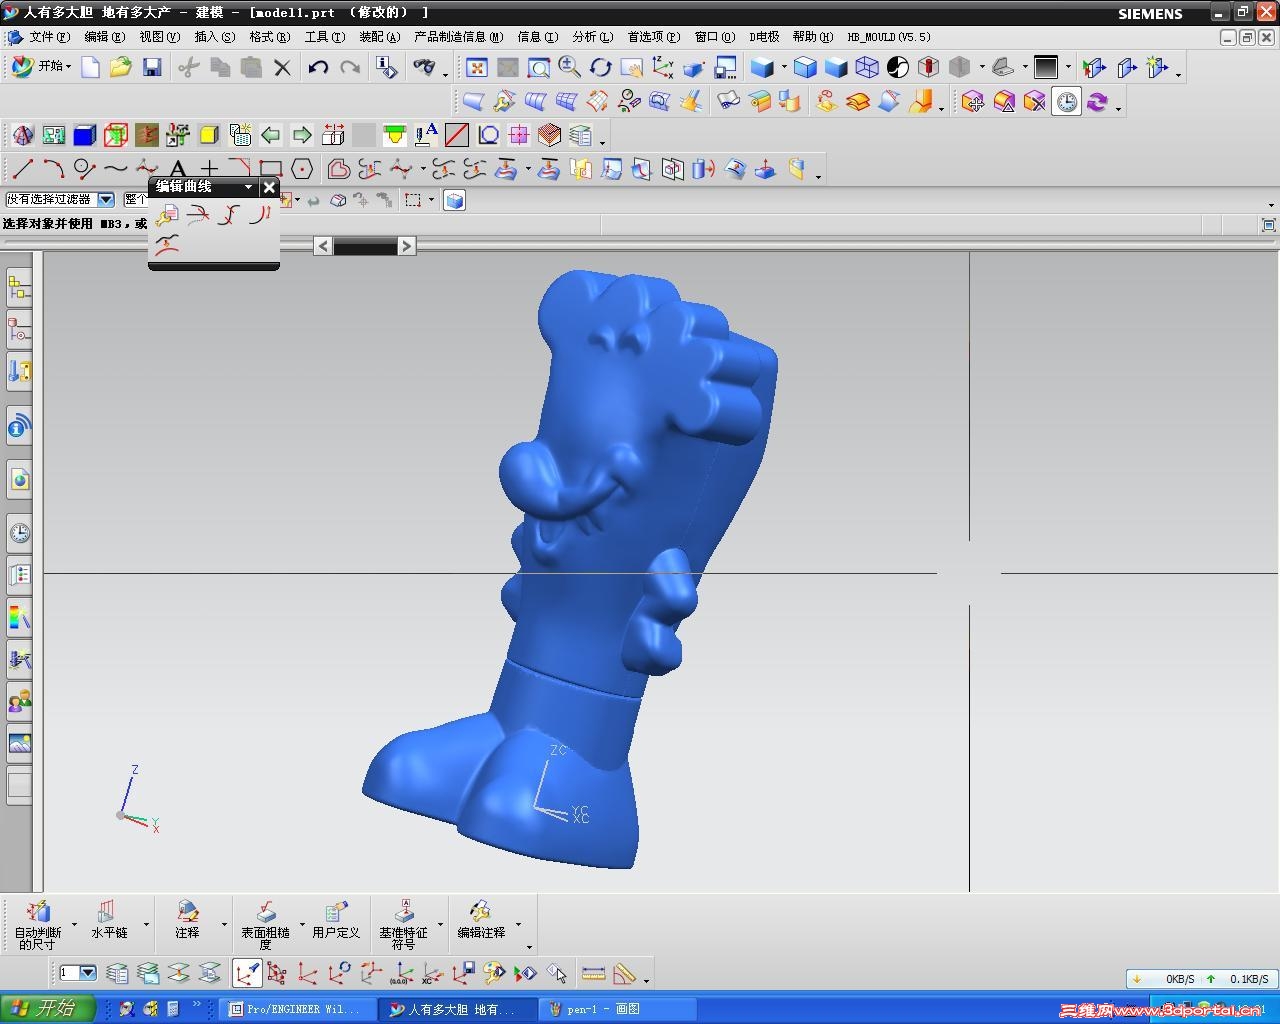The image size is (1280, 1024).
Task: Click the Point plus-sign tool
Action: tap(208, 169)
